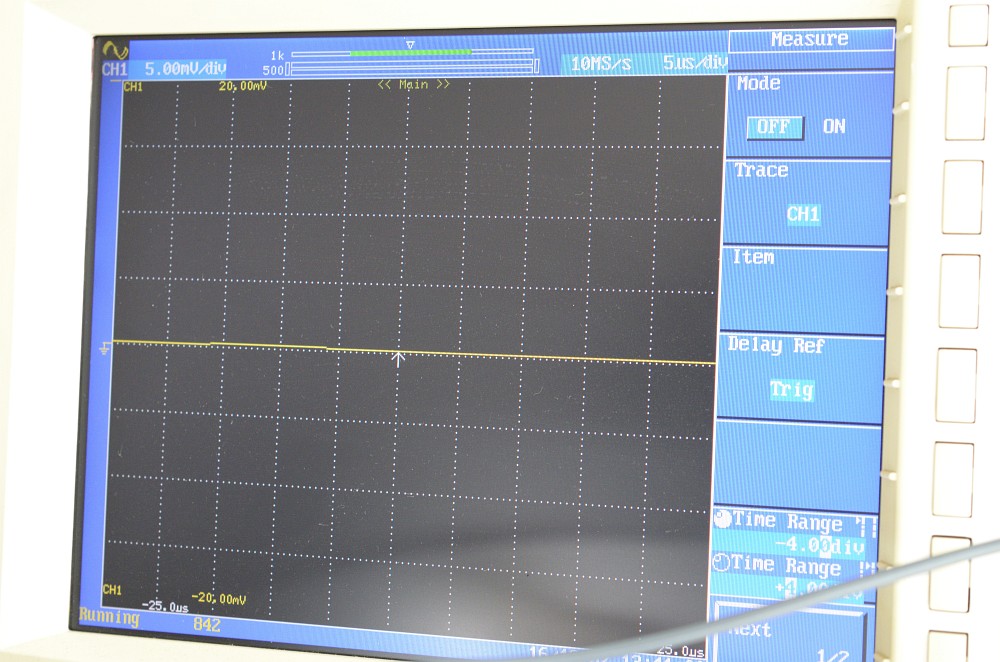1000x662 pixels.
Task: Click the -25.0us time axis label
Action: [x=165, y=607]
